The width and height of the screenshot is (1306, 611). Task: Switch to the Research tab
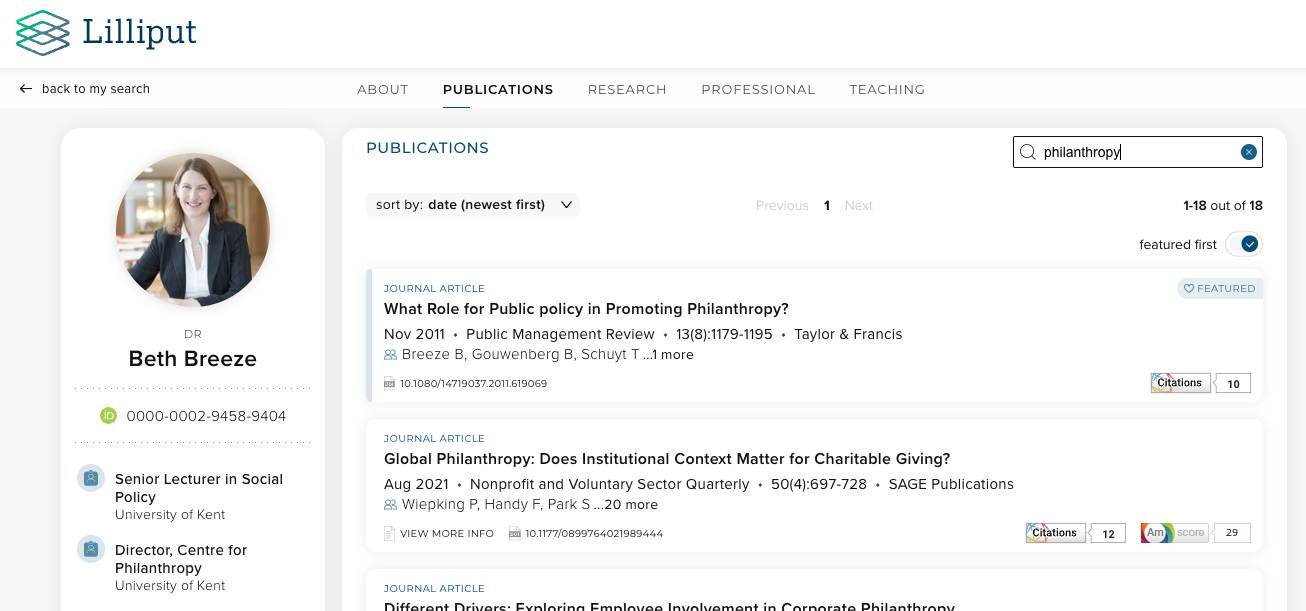pos(627,89)
